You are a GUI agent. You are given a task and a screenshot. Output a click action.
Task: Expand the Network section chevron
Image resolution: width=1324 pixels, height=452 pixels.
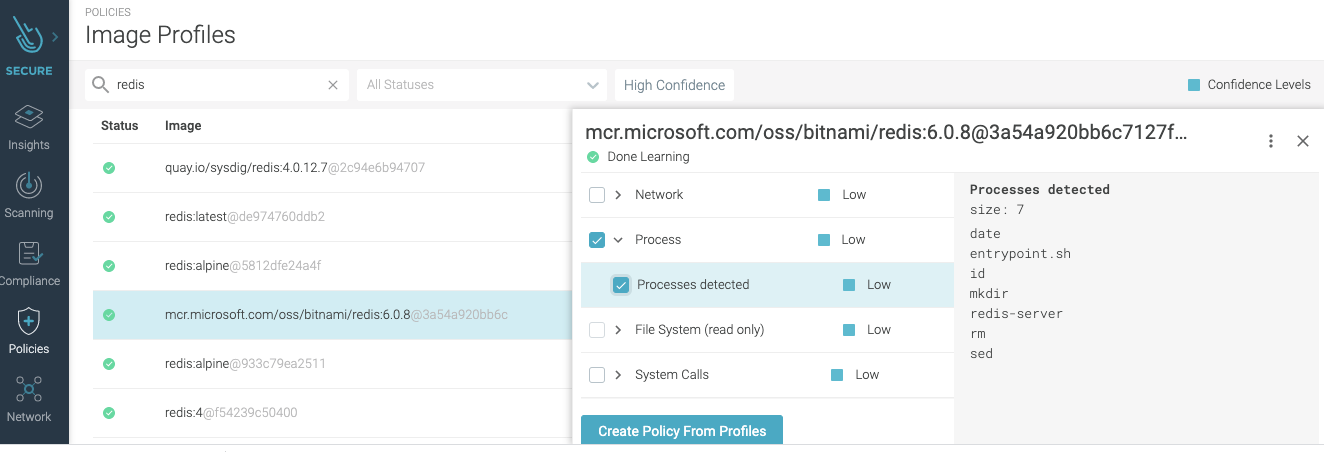[x=618, y=195]
